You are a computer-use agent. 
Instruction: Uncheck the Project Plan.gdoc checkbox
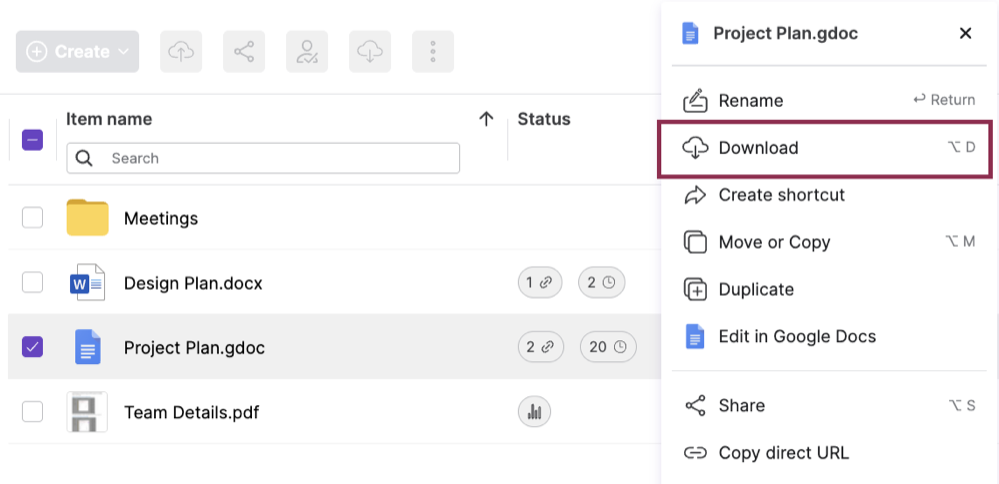32,347
